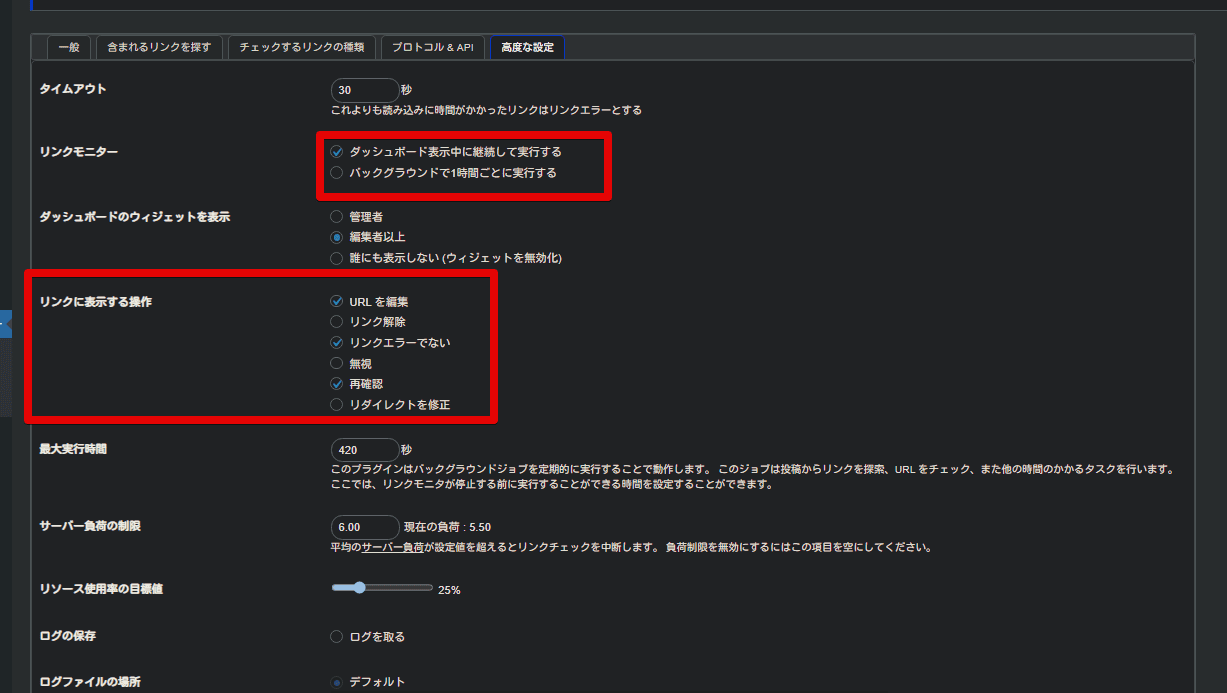Click the 最大実行時間 input field

point(364,450)
